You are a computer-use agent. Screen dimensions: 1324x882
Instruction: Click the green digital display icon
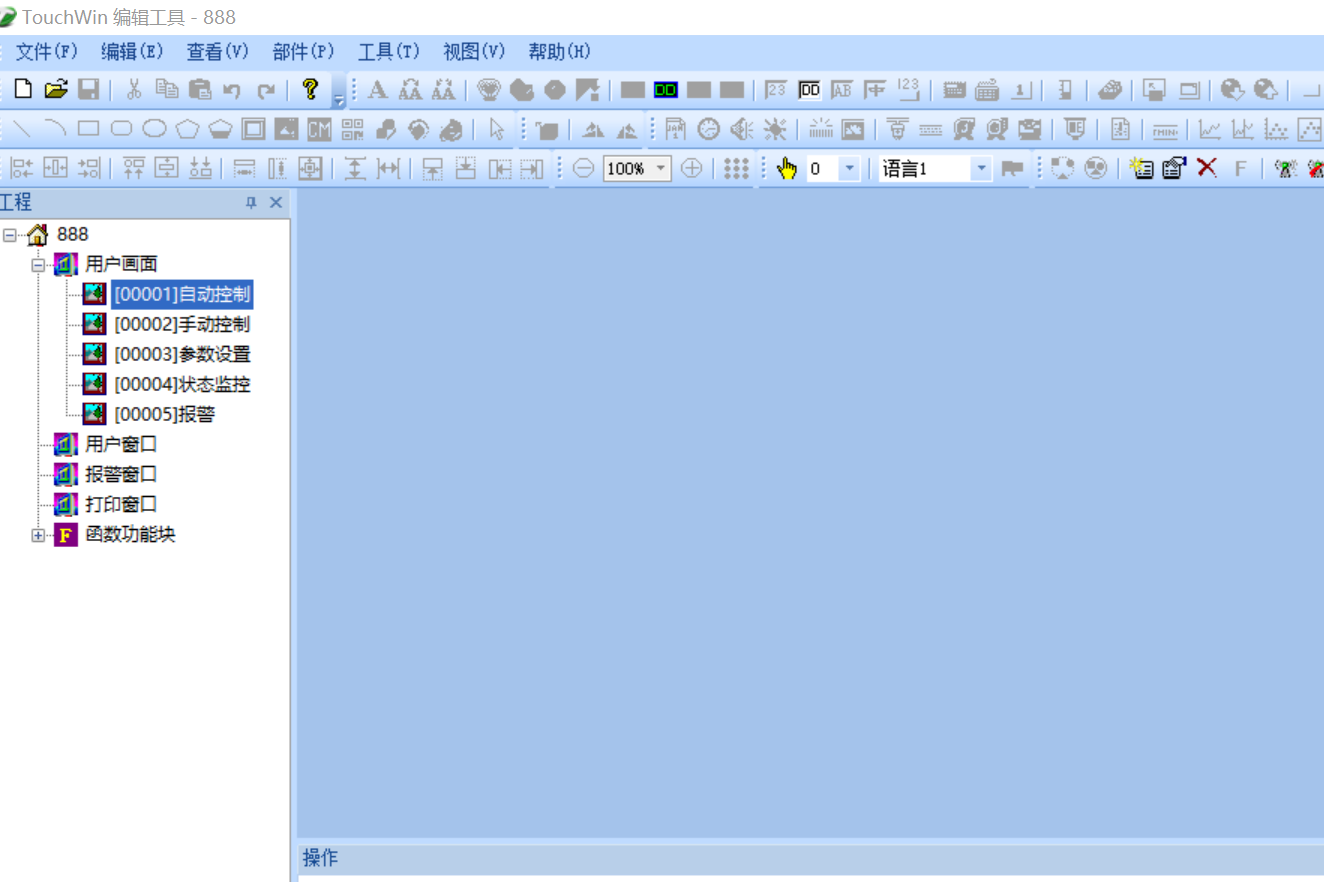pyautogui.click(x=666, y=90)
